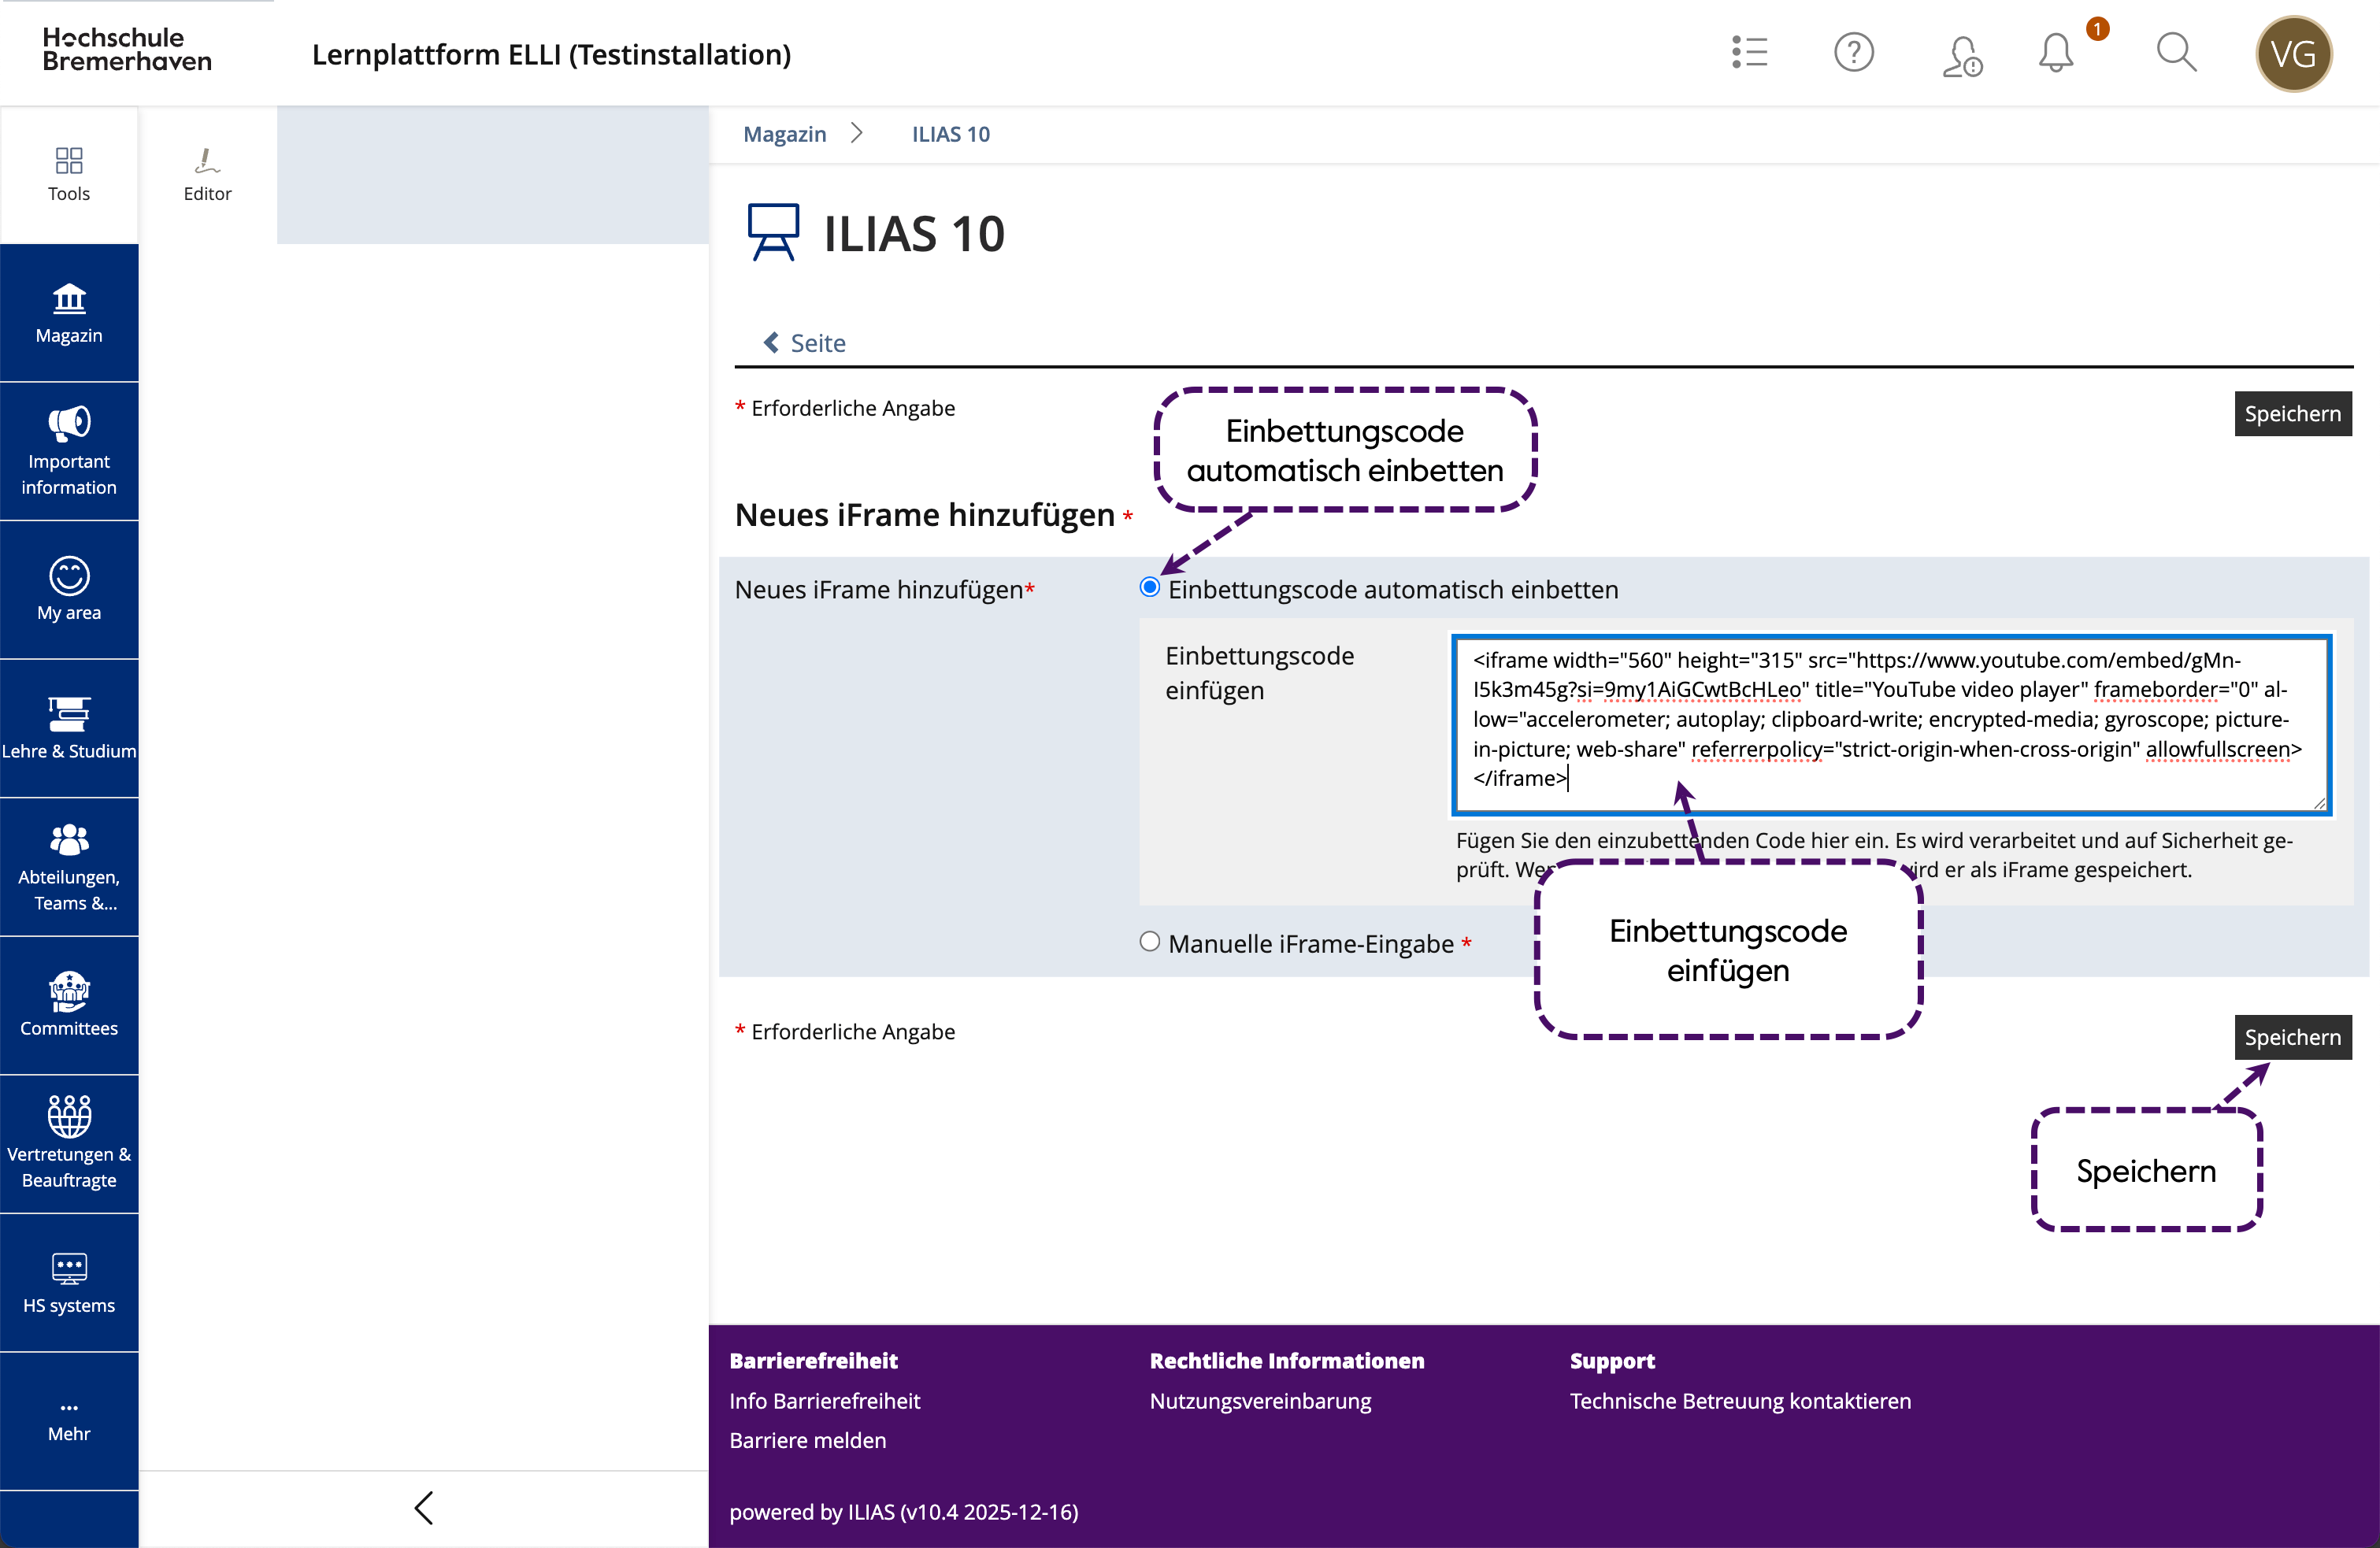Open notifications bell icon
The height and width of the screenshot is (1548, 2380).
pos(2056,53)
